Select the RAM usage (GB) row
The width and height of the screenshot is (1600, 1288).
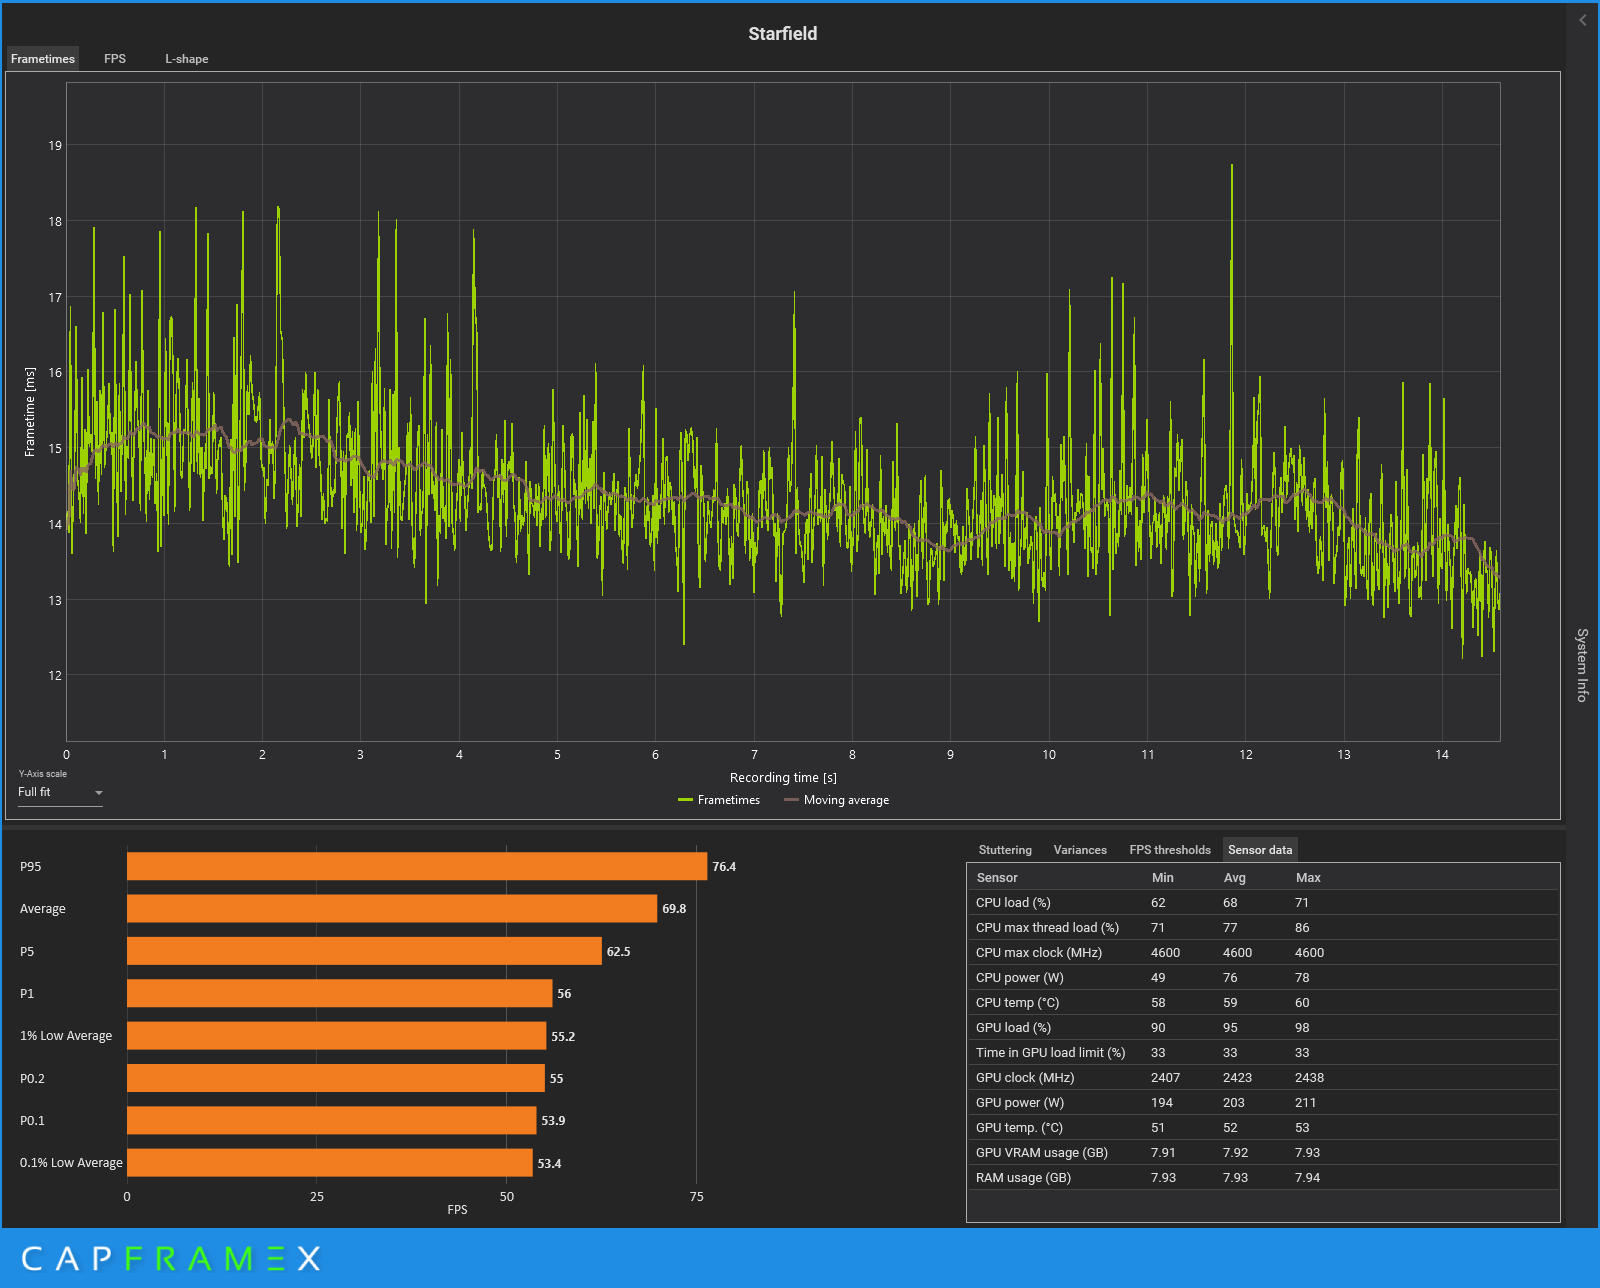tap(1263, 1177)
